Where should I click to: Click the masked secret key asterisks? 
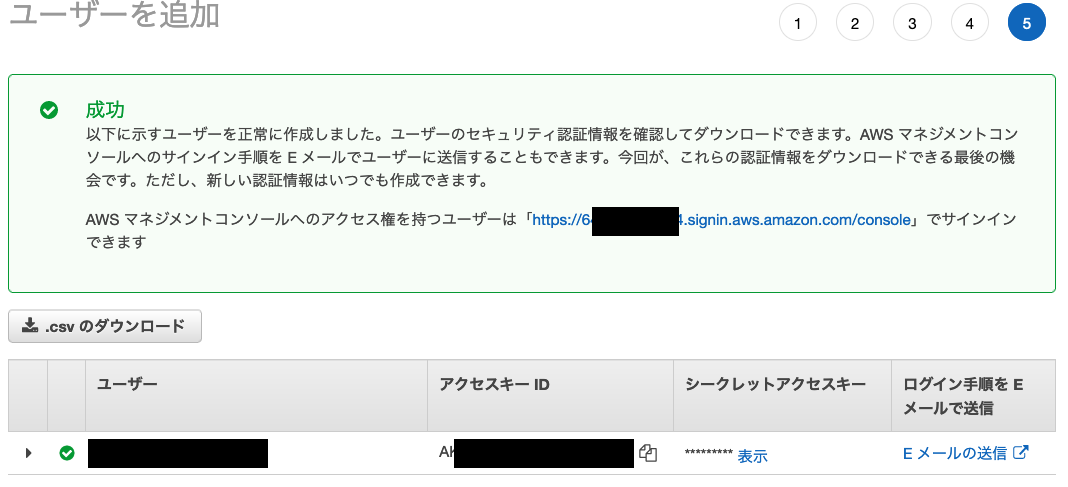709,454
